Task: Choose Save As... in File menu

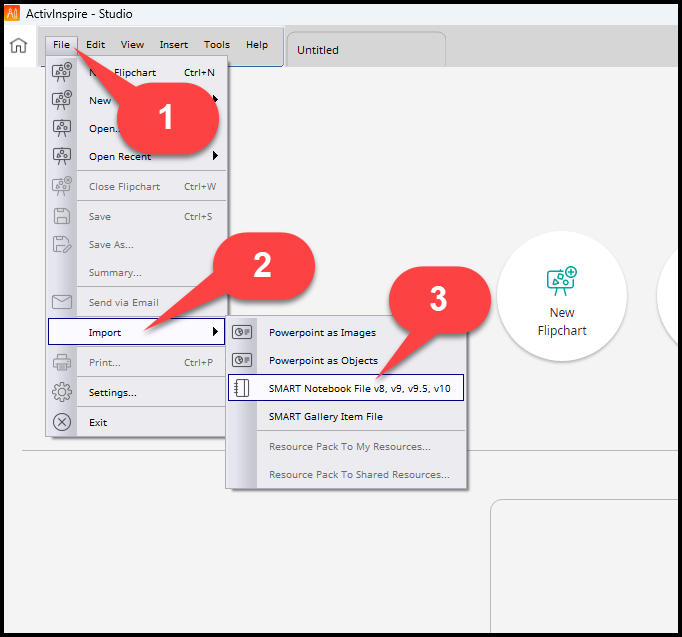Action: [137, 244]
